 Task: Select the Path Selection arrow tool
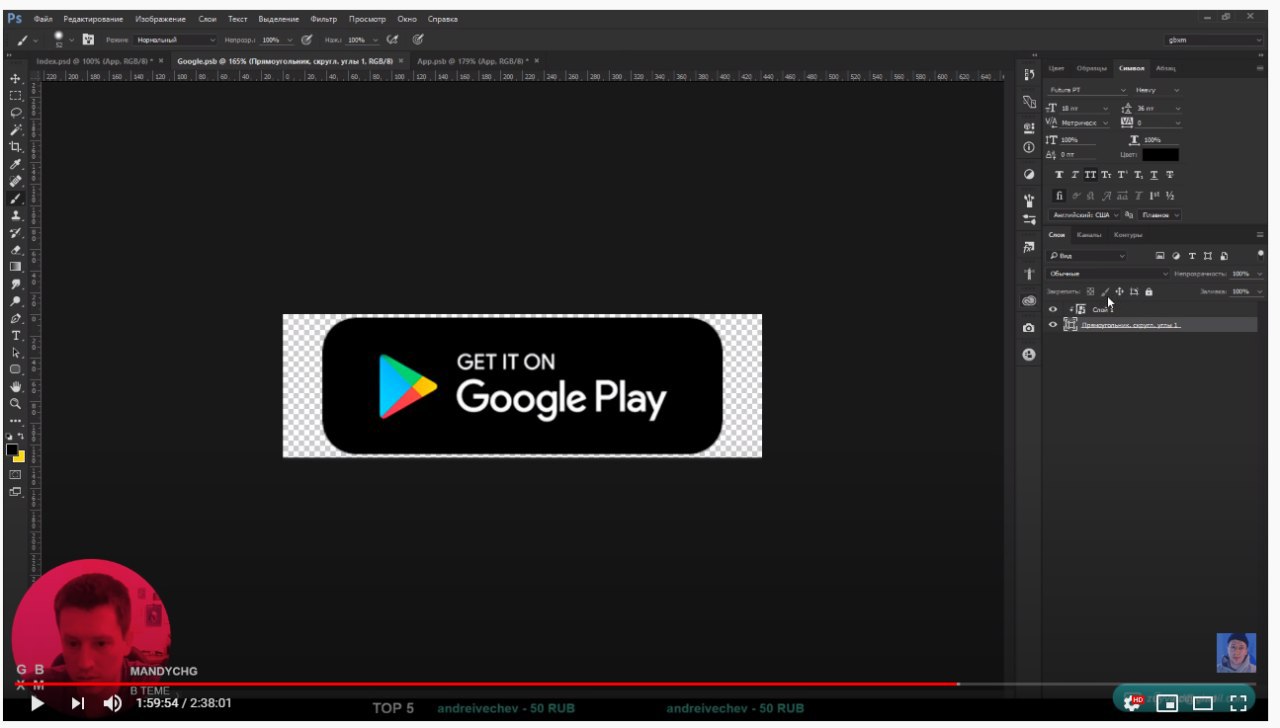15,352
